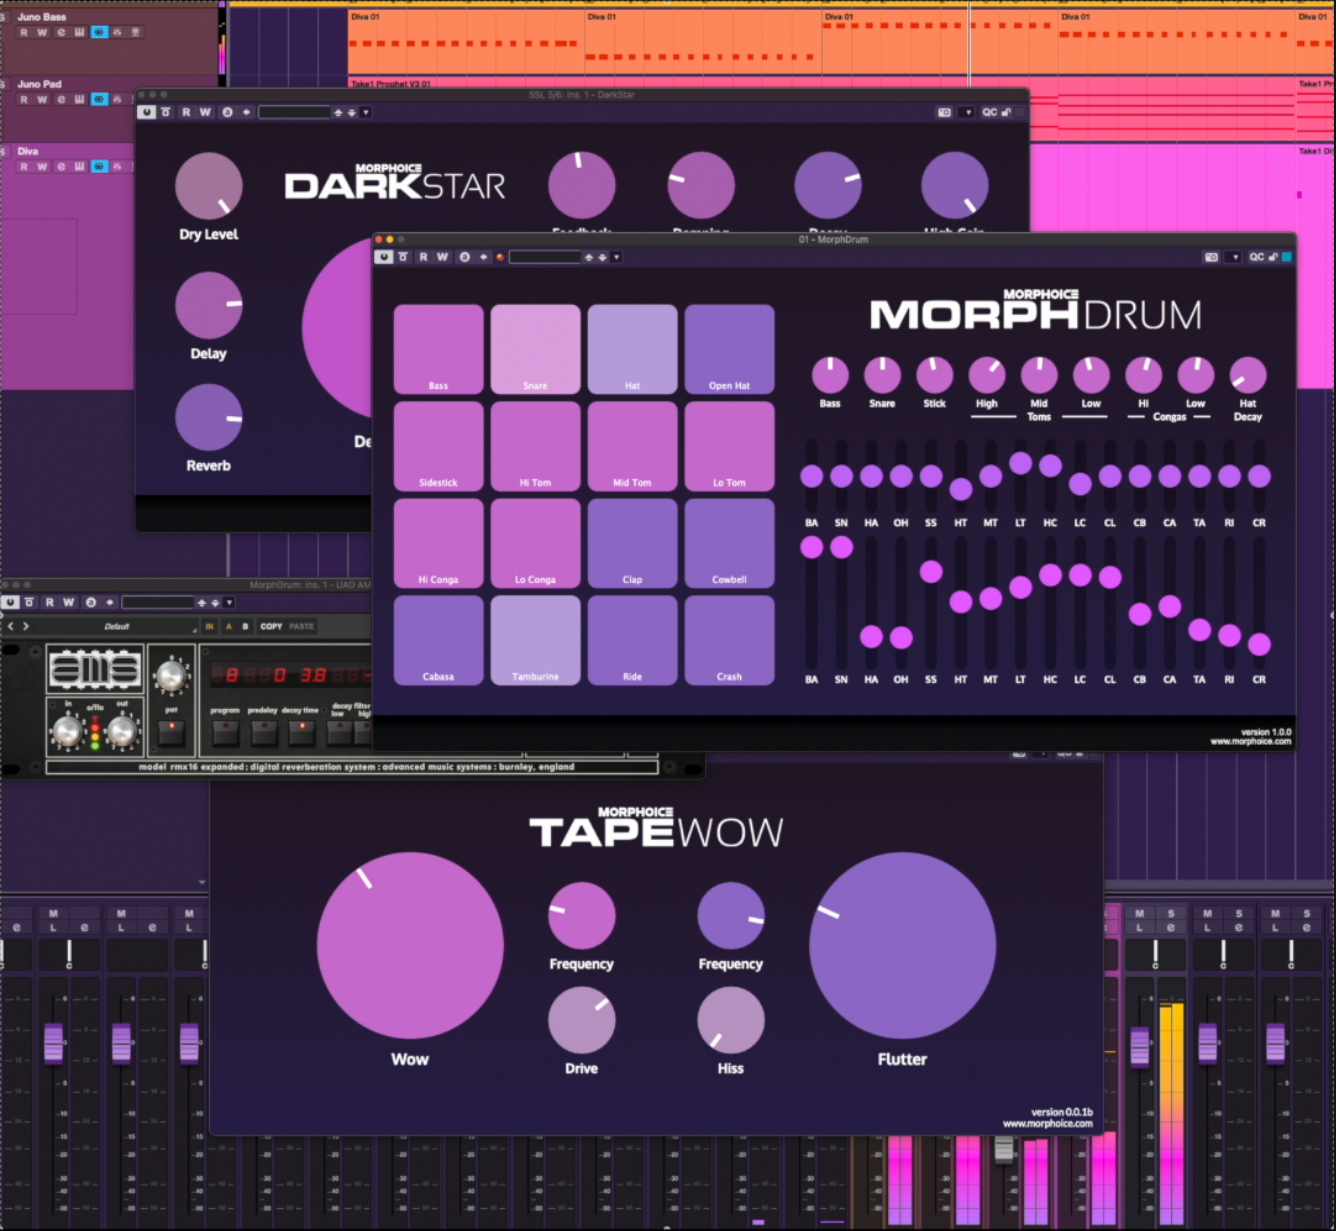
Task: Click snapshot camera icon in DarkStar header
Action: click(944, 112)
